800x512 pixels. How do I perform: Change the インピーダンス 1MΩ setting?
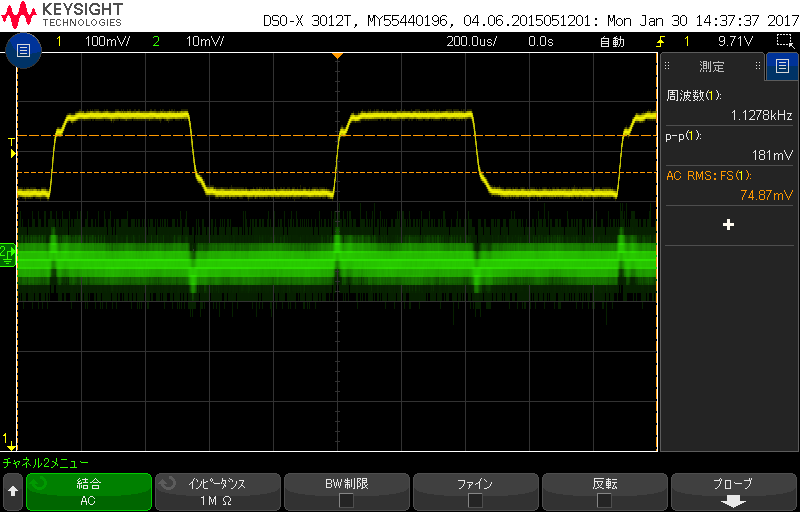(x=217, y=492)
